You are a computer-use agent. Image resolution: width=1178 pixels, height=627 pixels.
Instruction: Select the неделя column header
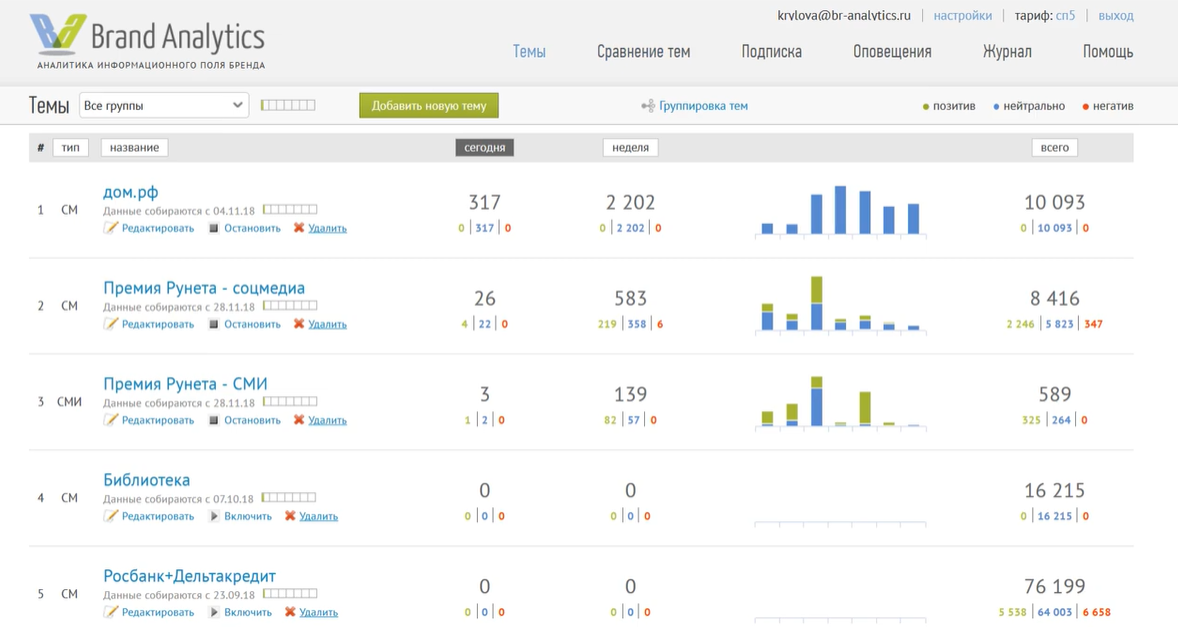(x=630, y=147)
